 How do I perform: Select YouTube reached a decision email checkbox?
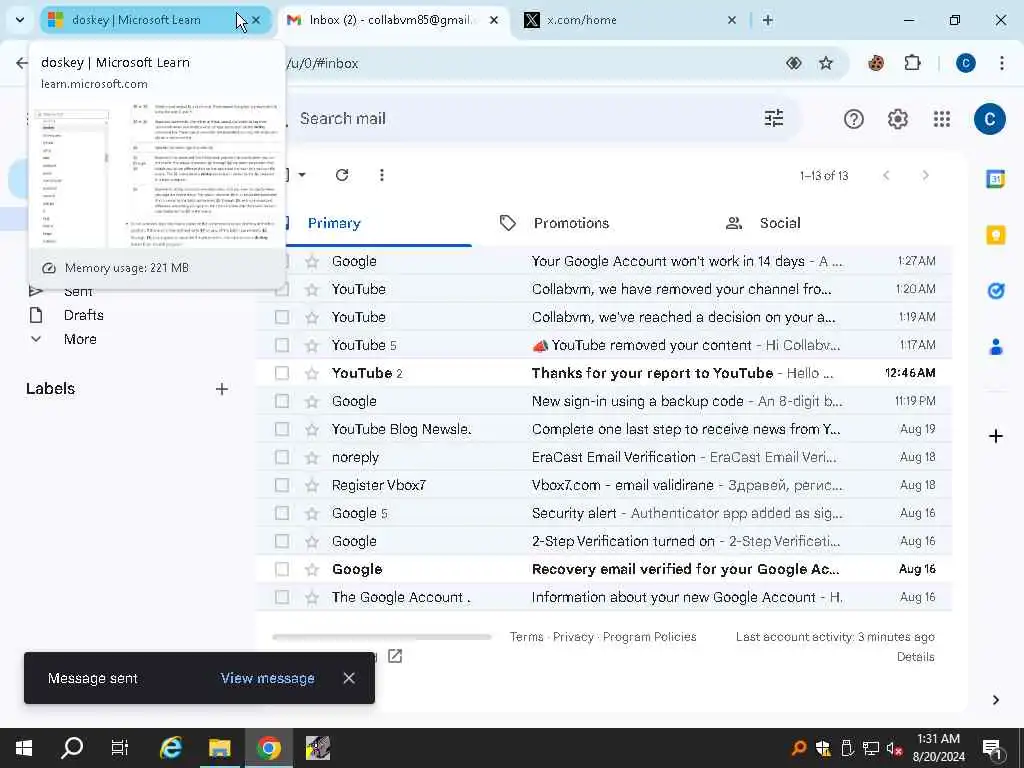(281, 317)
